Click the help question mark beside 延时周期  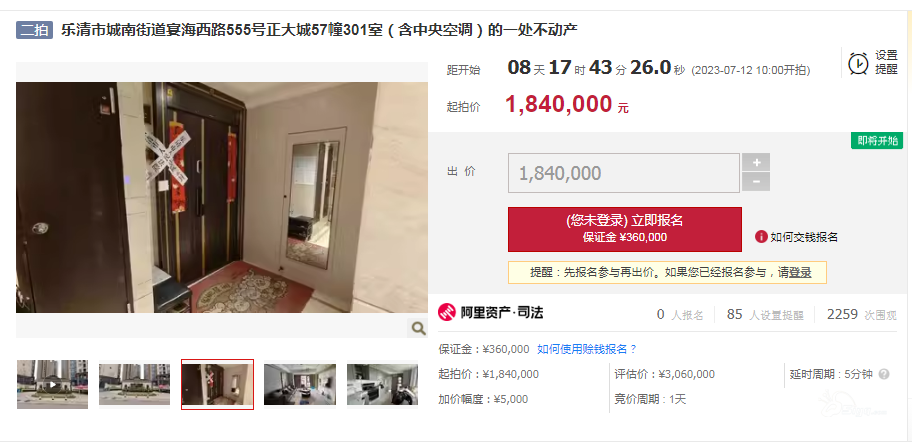pyautogui.click(x=884, y=374)
